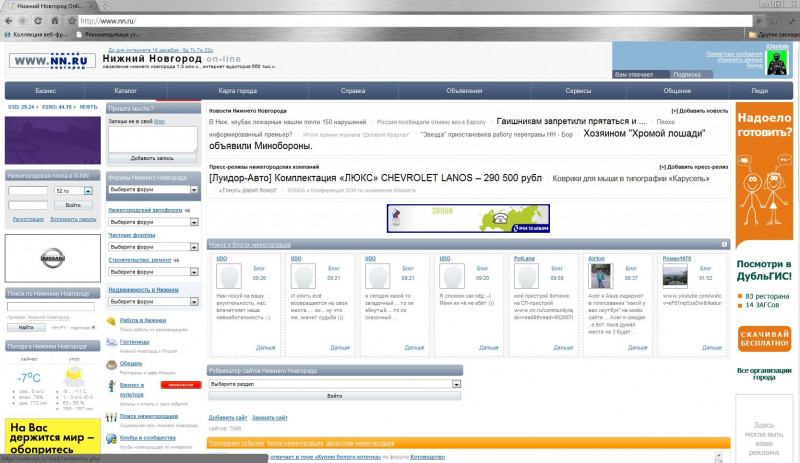Image resolution: width=800 pixels, height=463 pixels.
Task: Go back with the browser back arrow
Action: pyautogui.click(x=9, y=21)
